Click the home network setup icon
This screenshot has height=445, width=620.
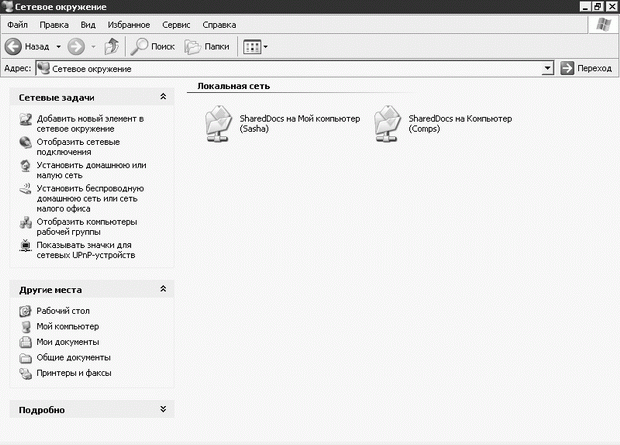coord(26,166)
